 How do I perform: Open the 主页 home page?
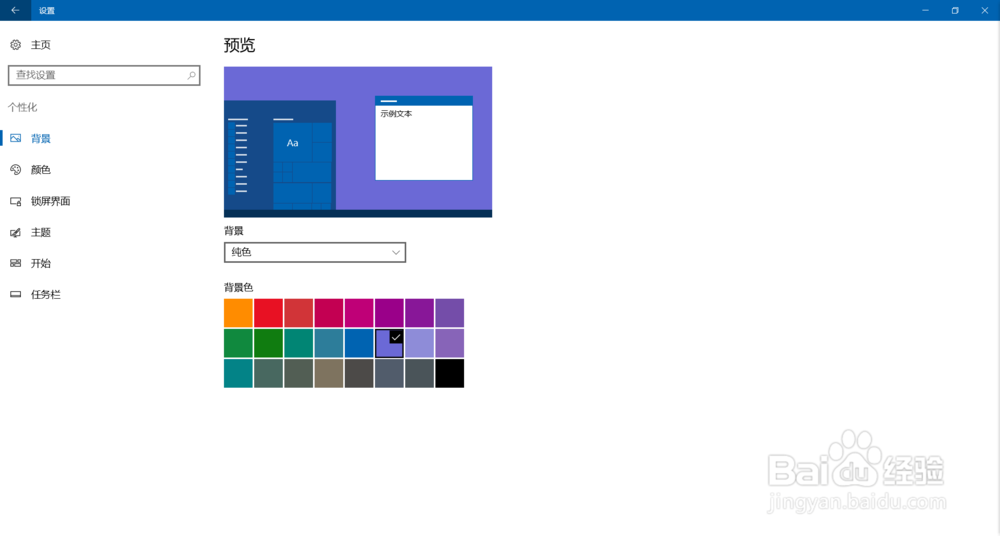41,45
